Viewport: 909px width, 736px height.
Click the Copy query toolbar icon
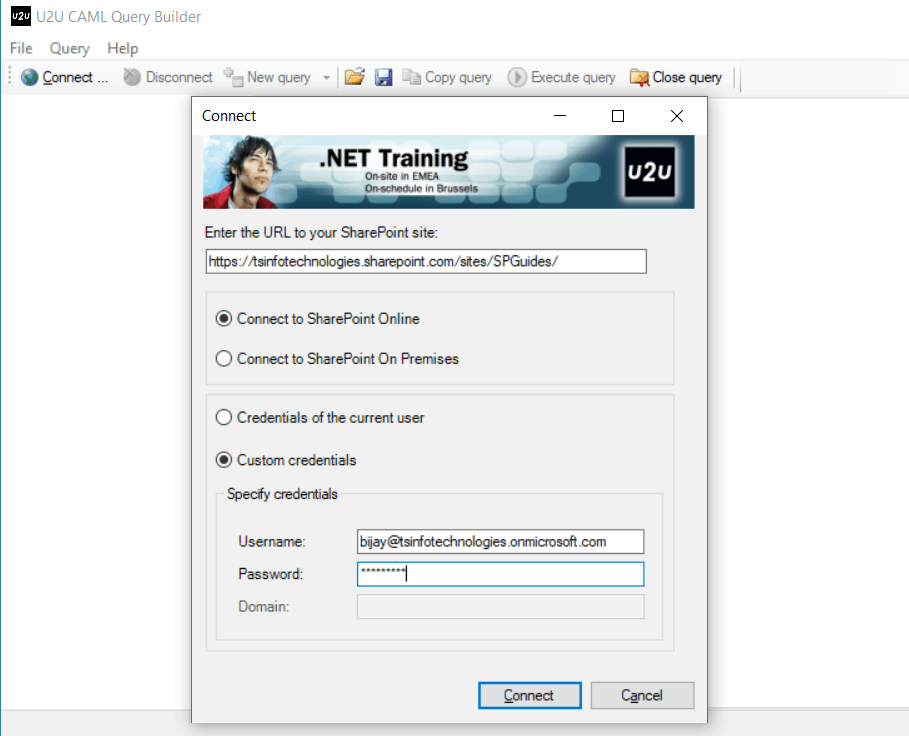411,77
